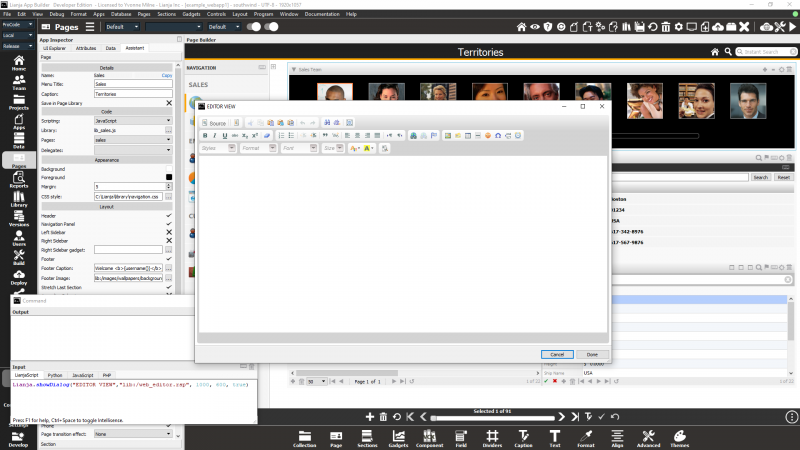This screenshot has width=800, height=450.
Task: Click the Copy link next to Name
Action: pyautogui.click(x=167, y=76)
